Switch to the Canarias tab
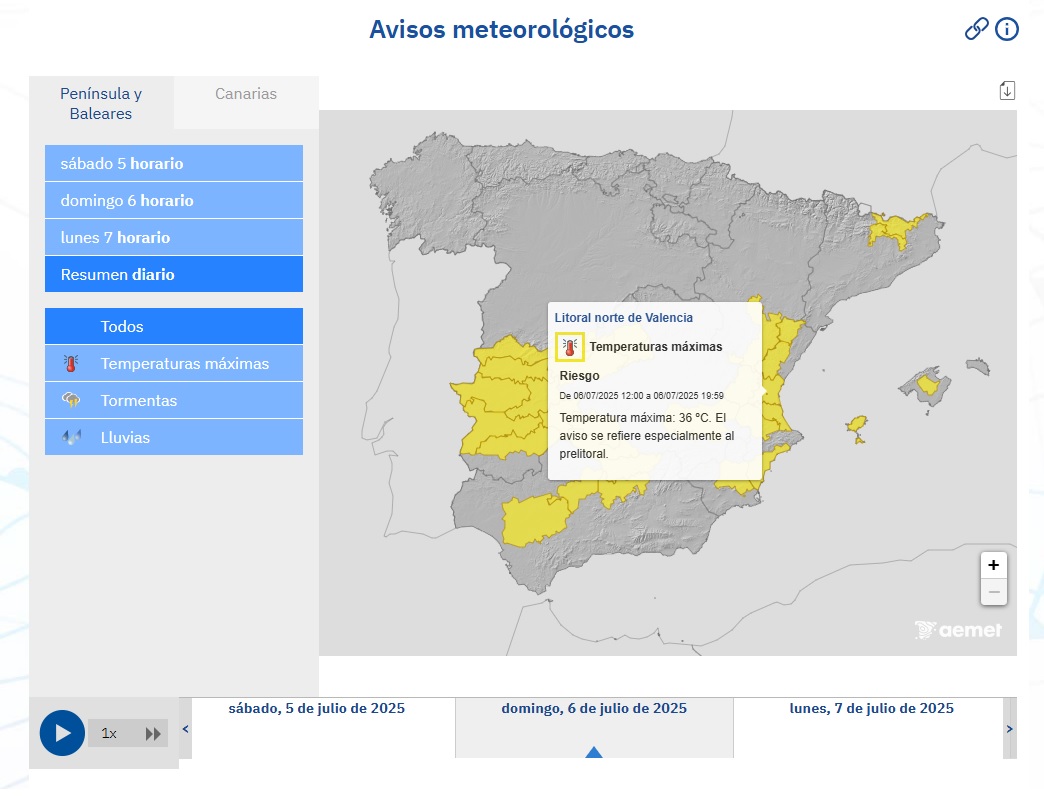Image resolution: width=1044 pixels, height=796 pixels. 246,94
